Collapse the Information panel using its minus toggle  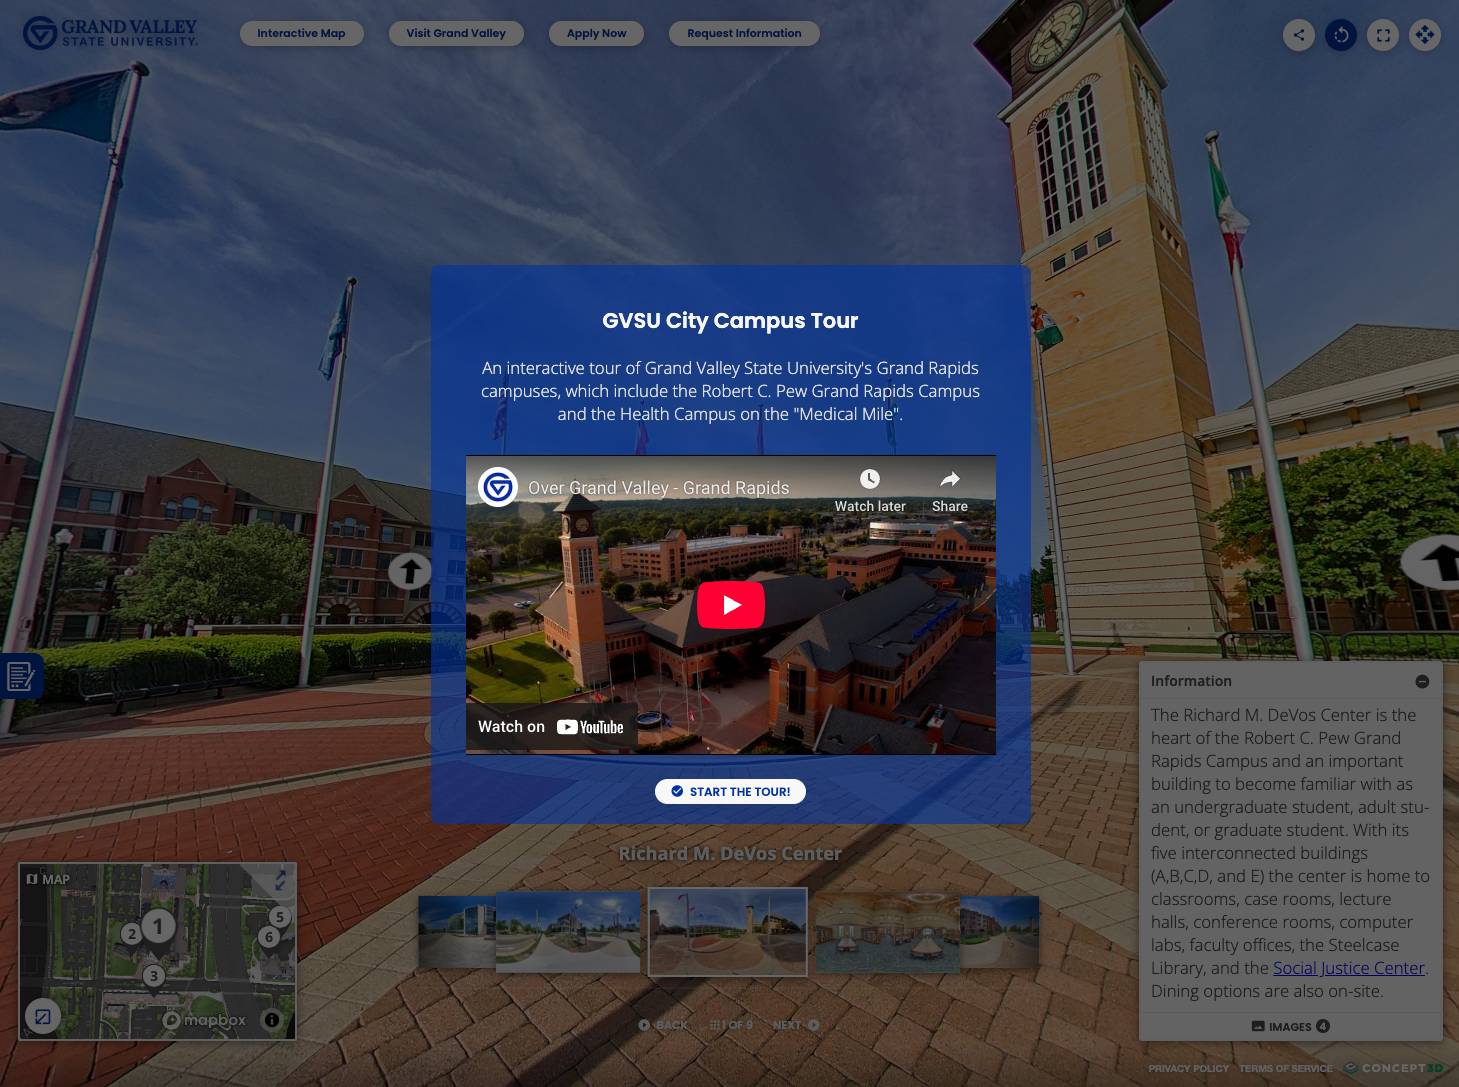point(1422,681)
